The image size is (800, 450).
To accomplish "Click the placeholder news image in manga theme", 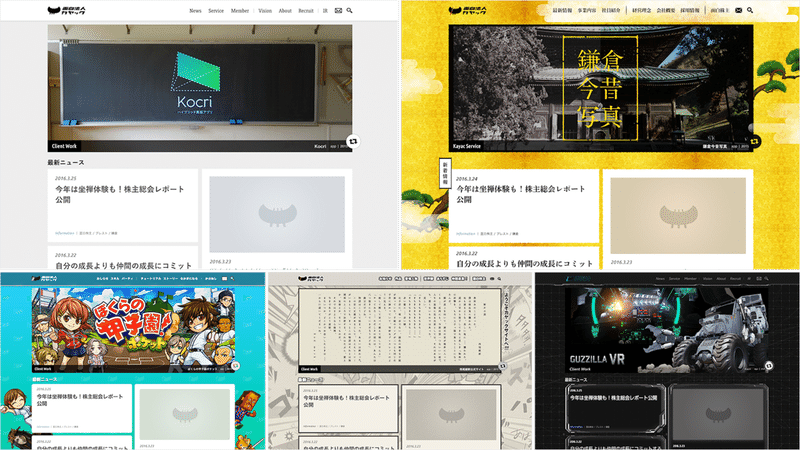I will [x=452, y=415].
